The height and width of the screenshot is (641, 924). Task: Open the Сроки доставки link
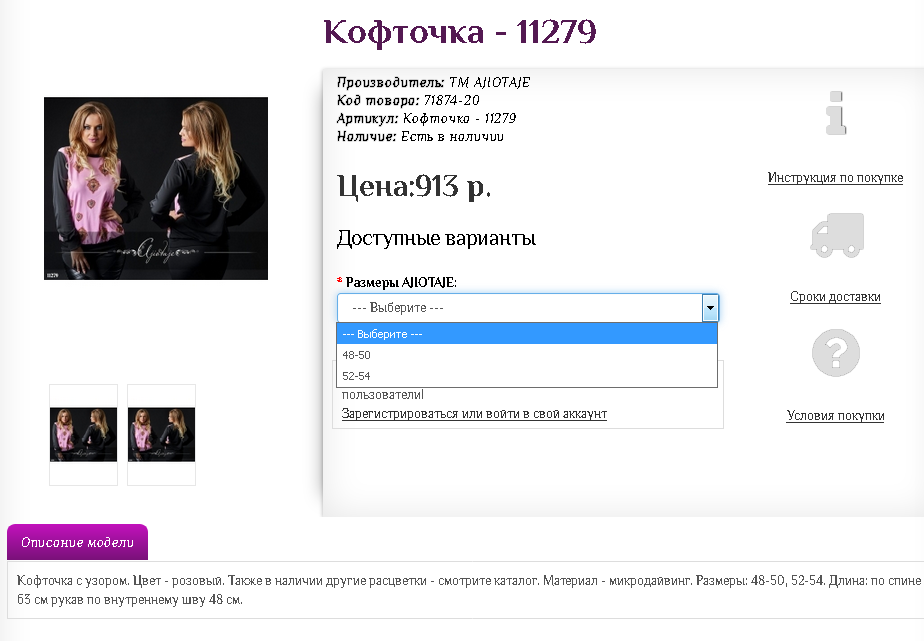pyautogui.click(x=835, y=296)
